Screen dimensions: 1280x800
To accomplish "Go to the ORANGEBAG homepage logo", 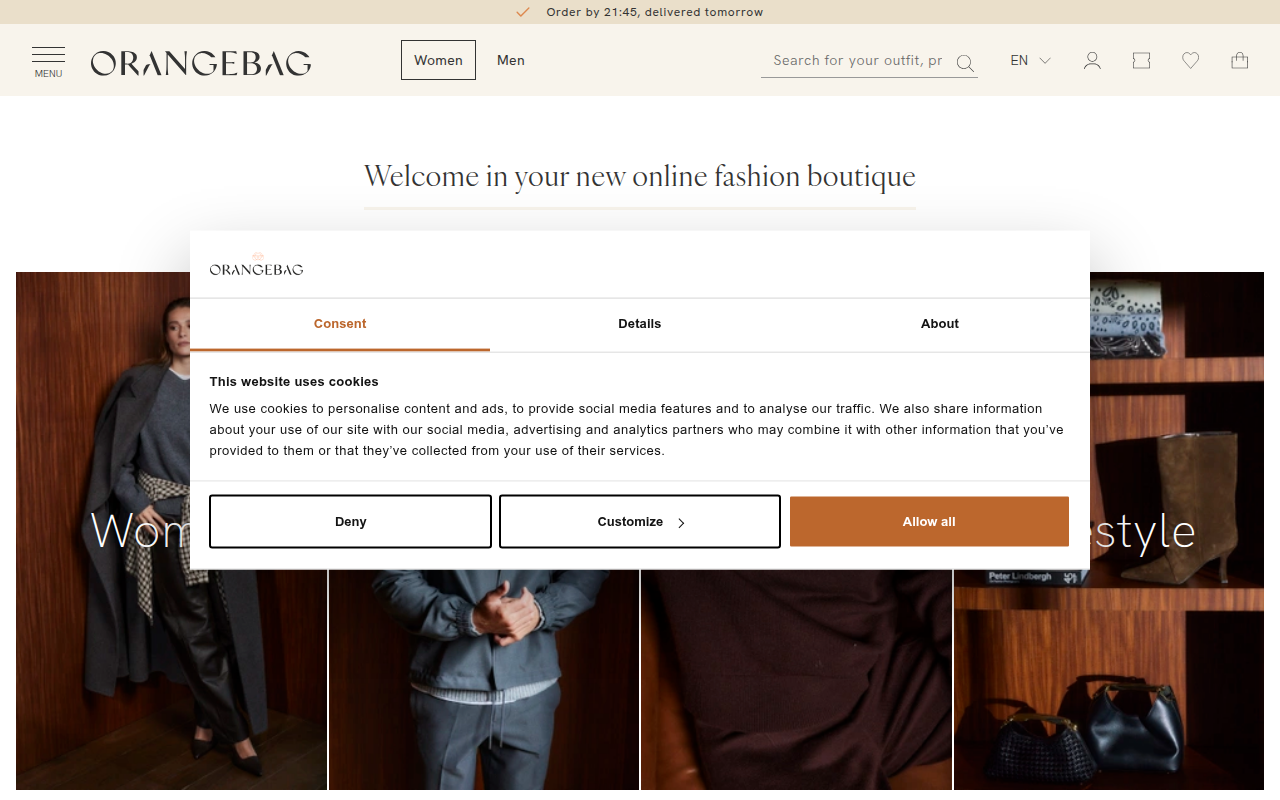I will [201, 63].
